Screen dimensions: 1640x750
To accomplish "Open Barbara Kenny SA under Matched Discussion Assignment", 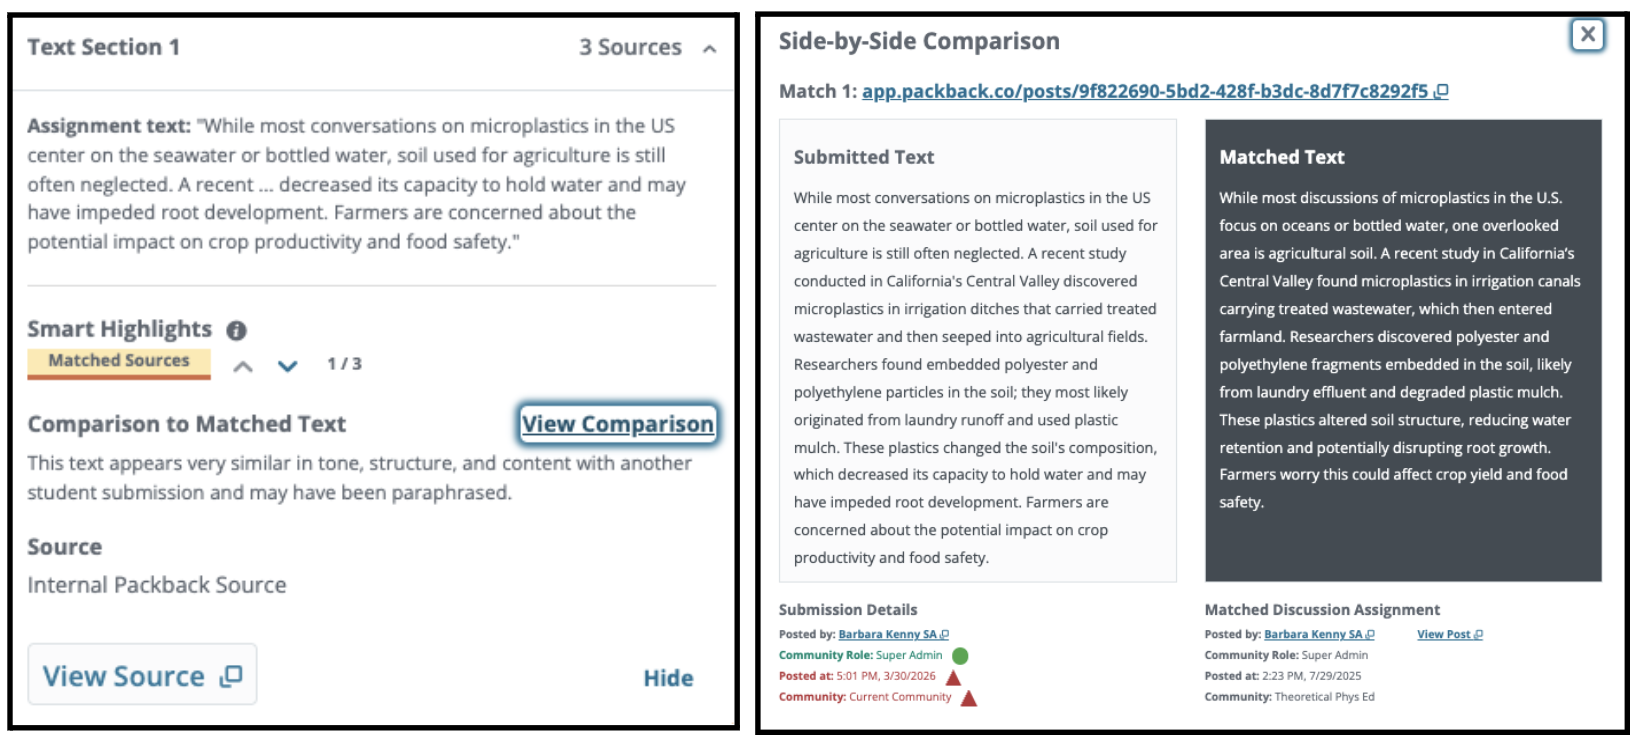I will (x=1313, y=635).
